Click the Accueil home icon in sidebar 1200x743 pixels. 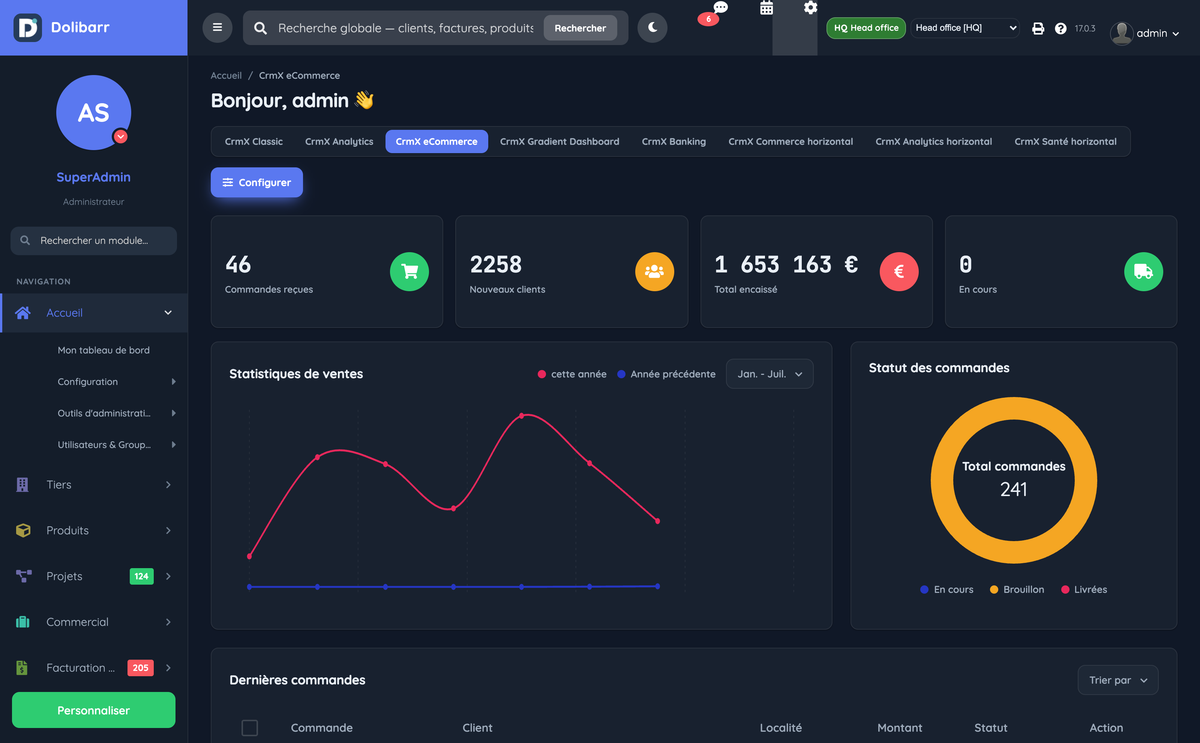(x=23, y=313)
